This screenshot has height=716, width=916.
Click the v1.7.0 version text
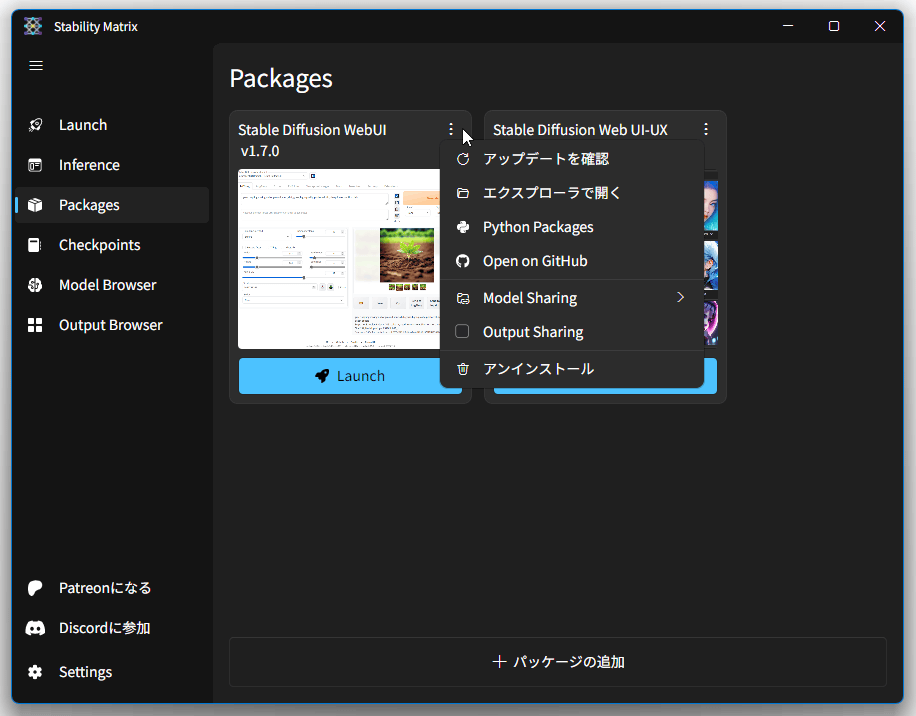(260, 151)
